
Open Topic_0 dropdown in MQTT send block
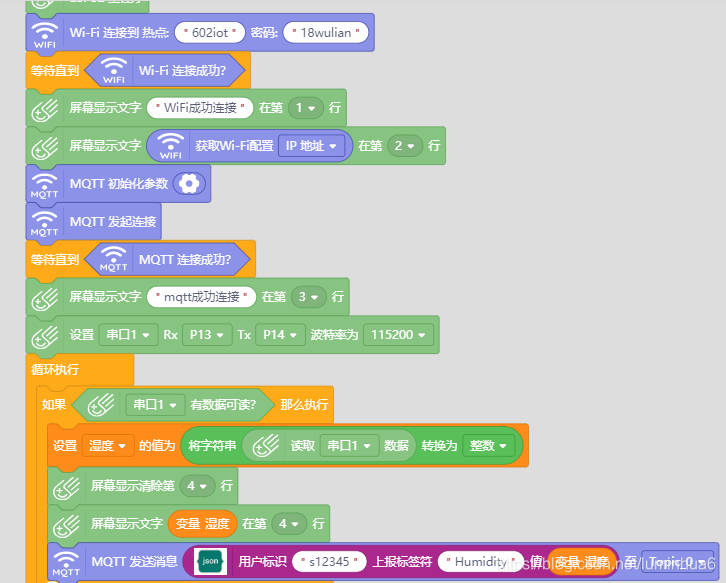[677, 562]
